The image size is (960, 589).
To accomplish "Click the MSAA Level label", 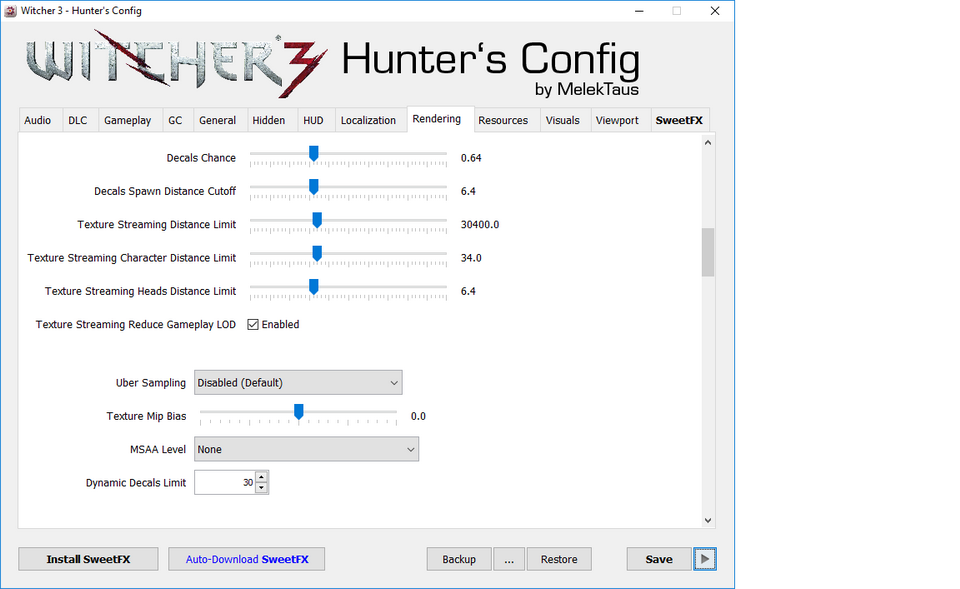I will [158, 449].
